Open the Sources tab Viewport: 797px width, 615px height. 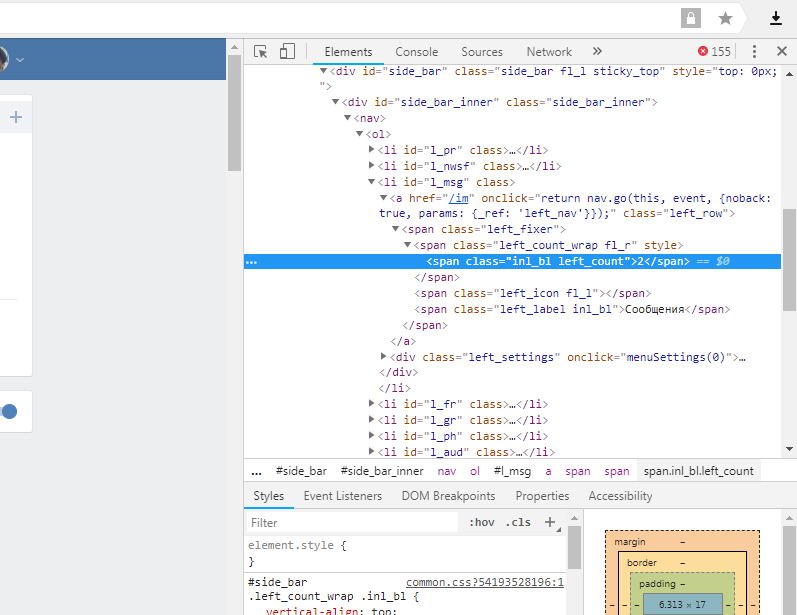pyautogui.click(x=482, y=52)
